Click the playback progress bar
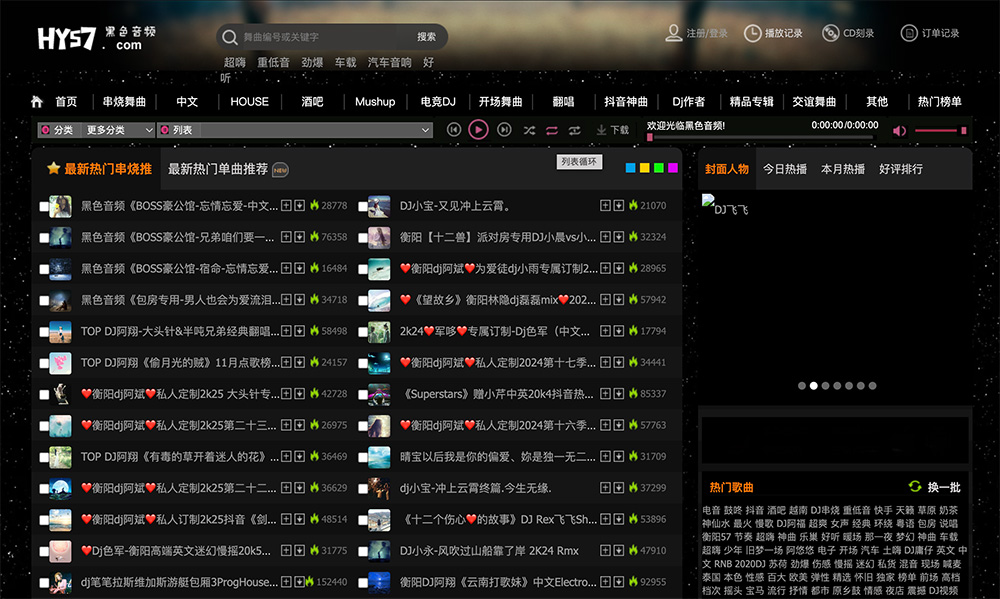The height and width of the screenshot is (599, 1000). (763, 137)
